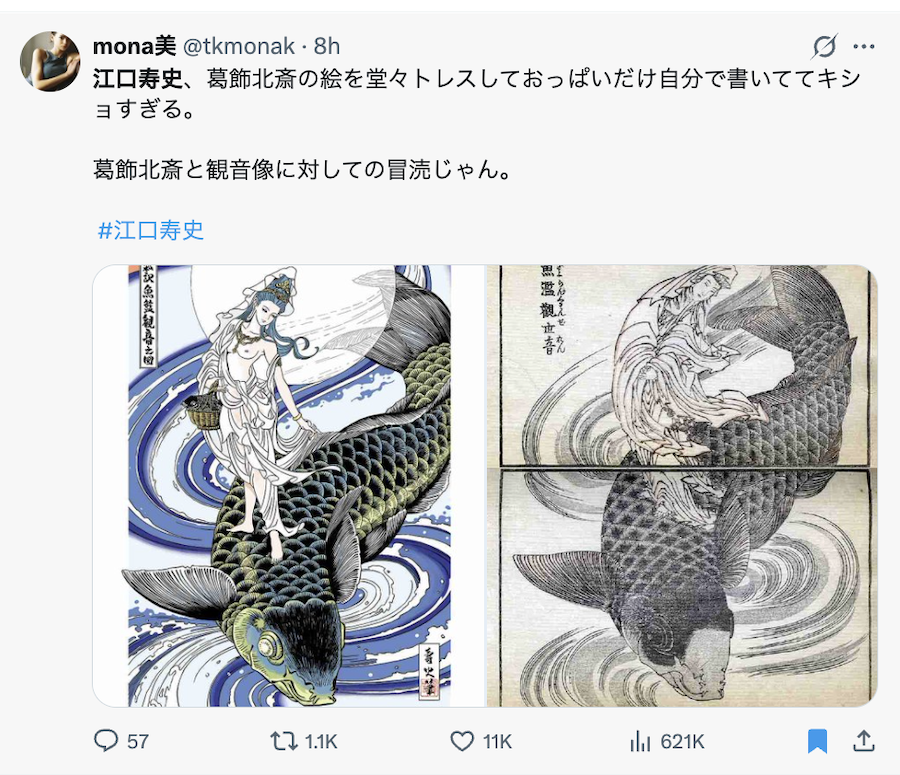This screenshot has width=900, height=775.
Task: Toggle the blue bookmark icon
Action: [x=817, y=741]
